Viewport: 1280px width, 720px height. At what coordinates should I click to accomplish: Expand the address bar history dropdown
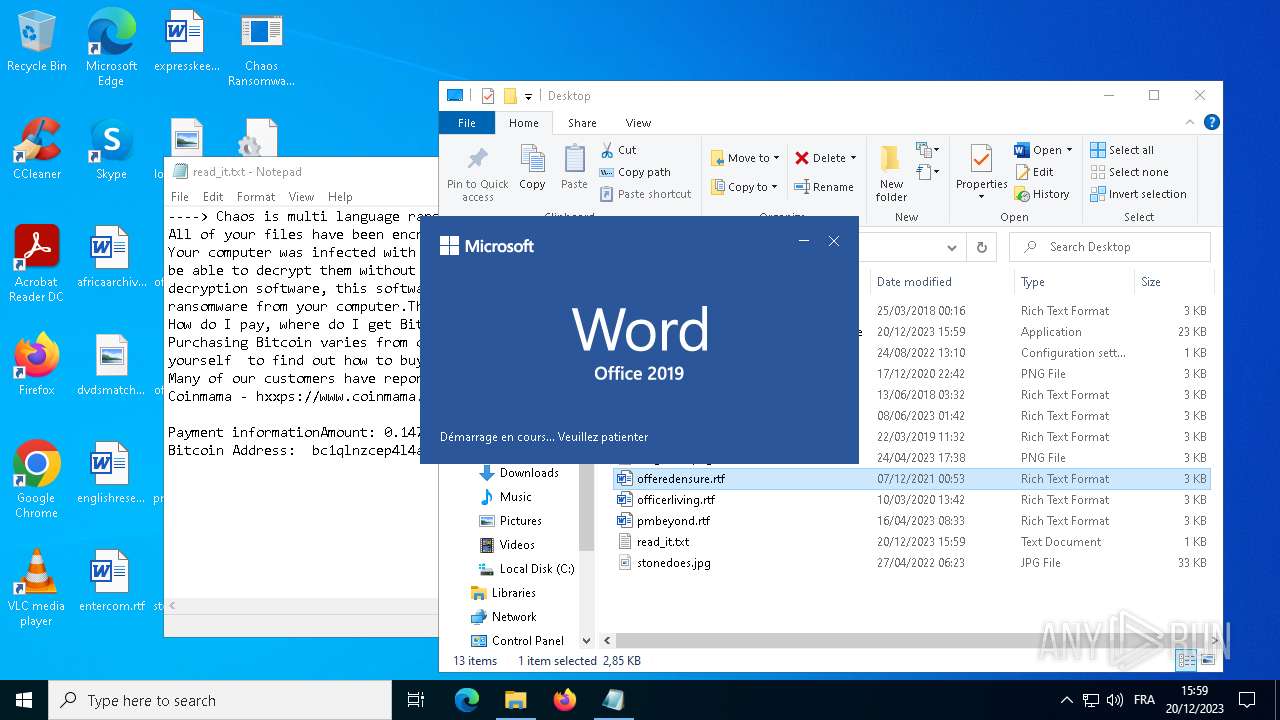point(952,247)
